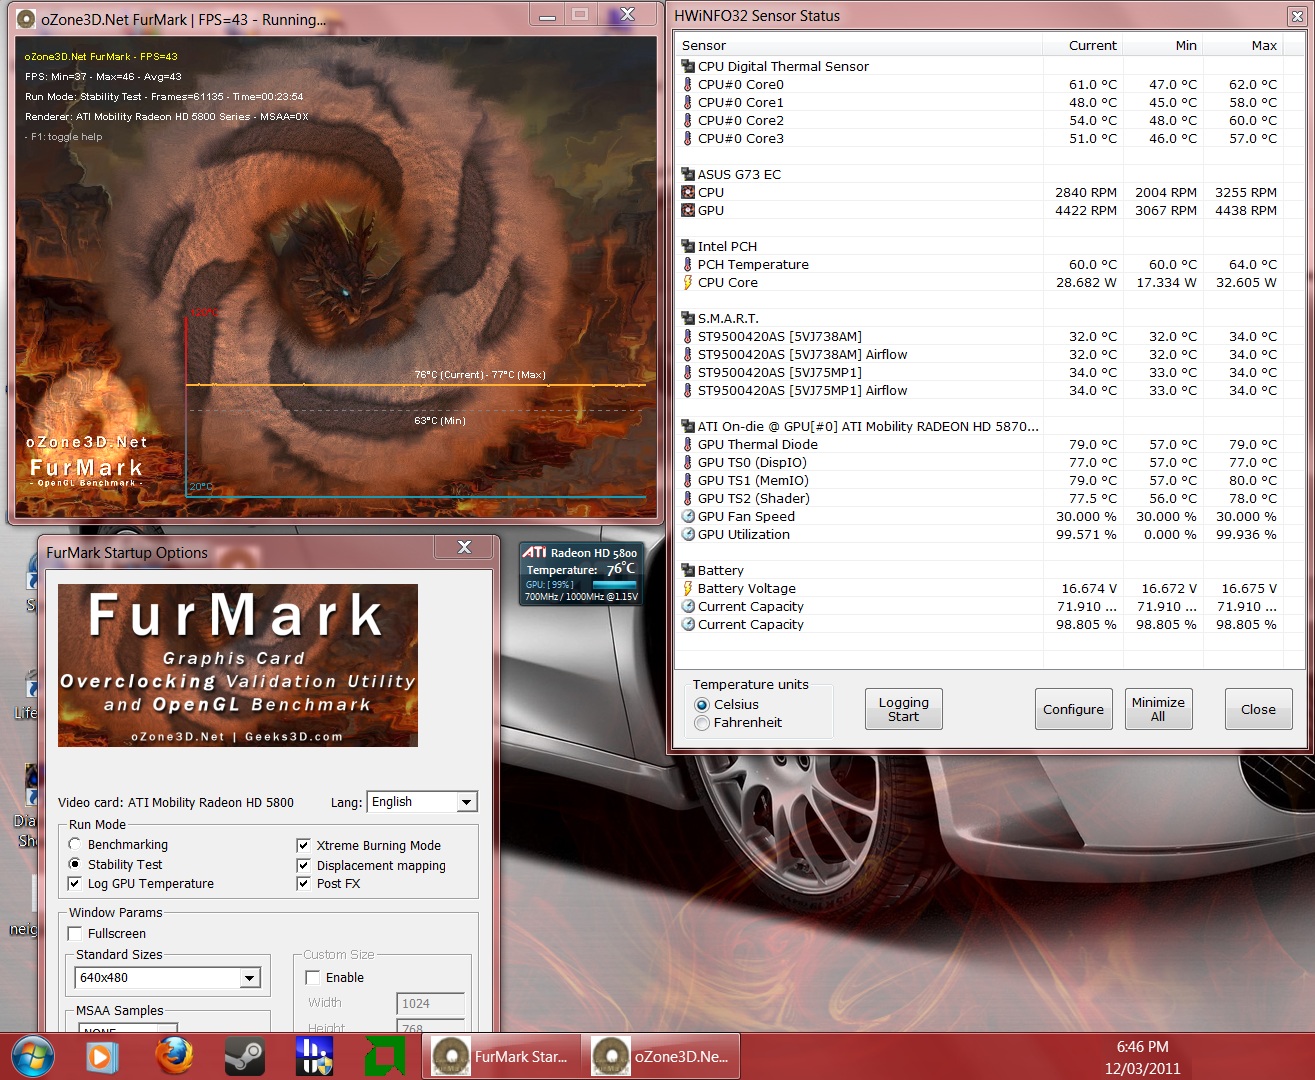
Task: Enable Custom Size checkbox
Action: pyautogui.click(x=313, y=977)
